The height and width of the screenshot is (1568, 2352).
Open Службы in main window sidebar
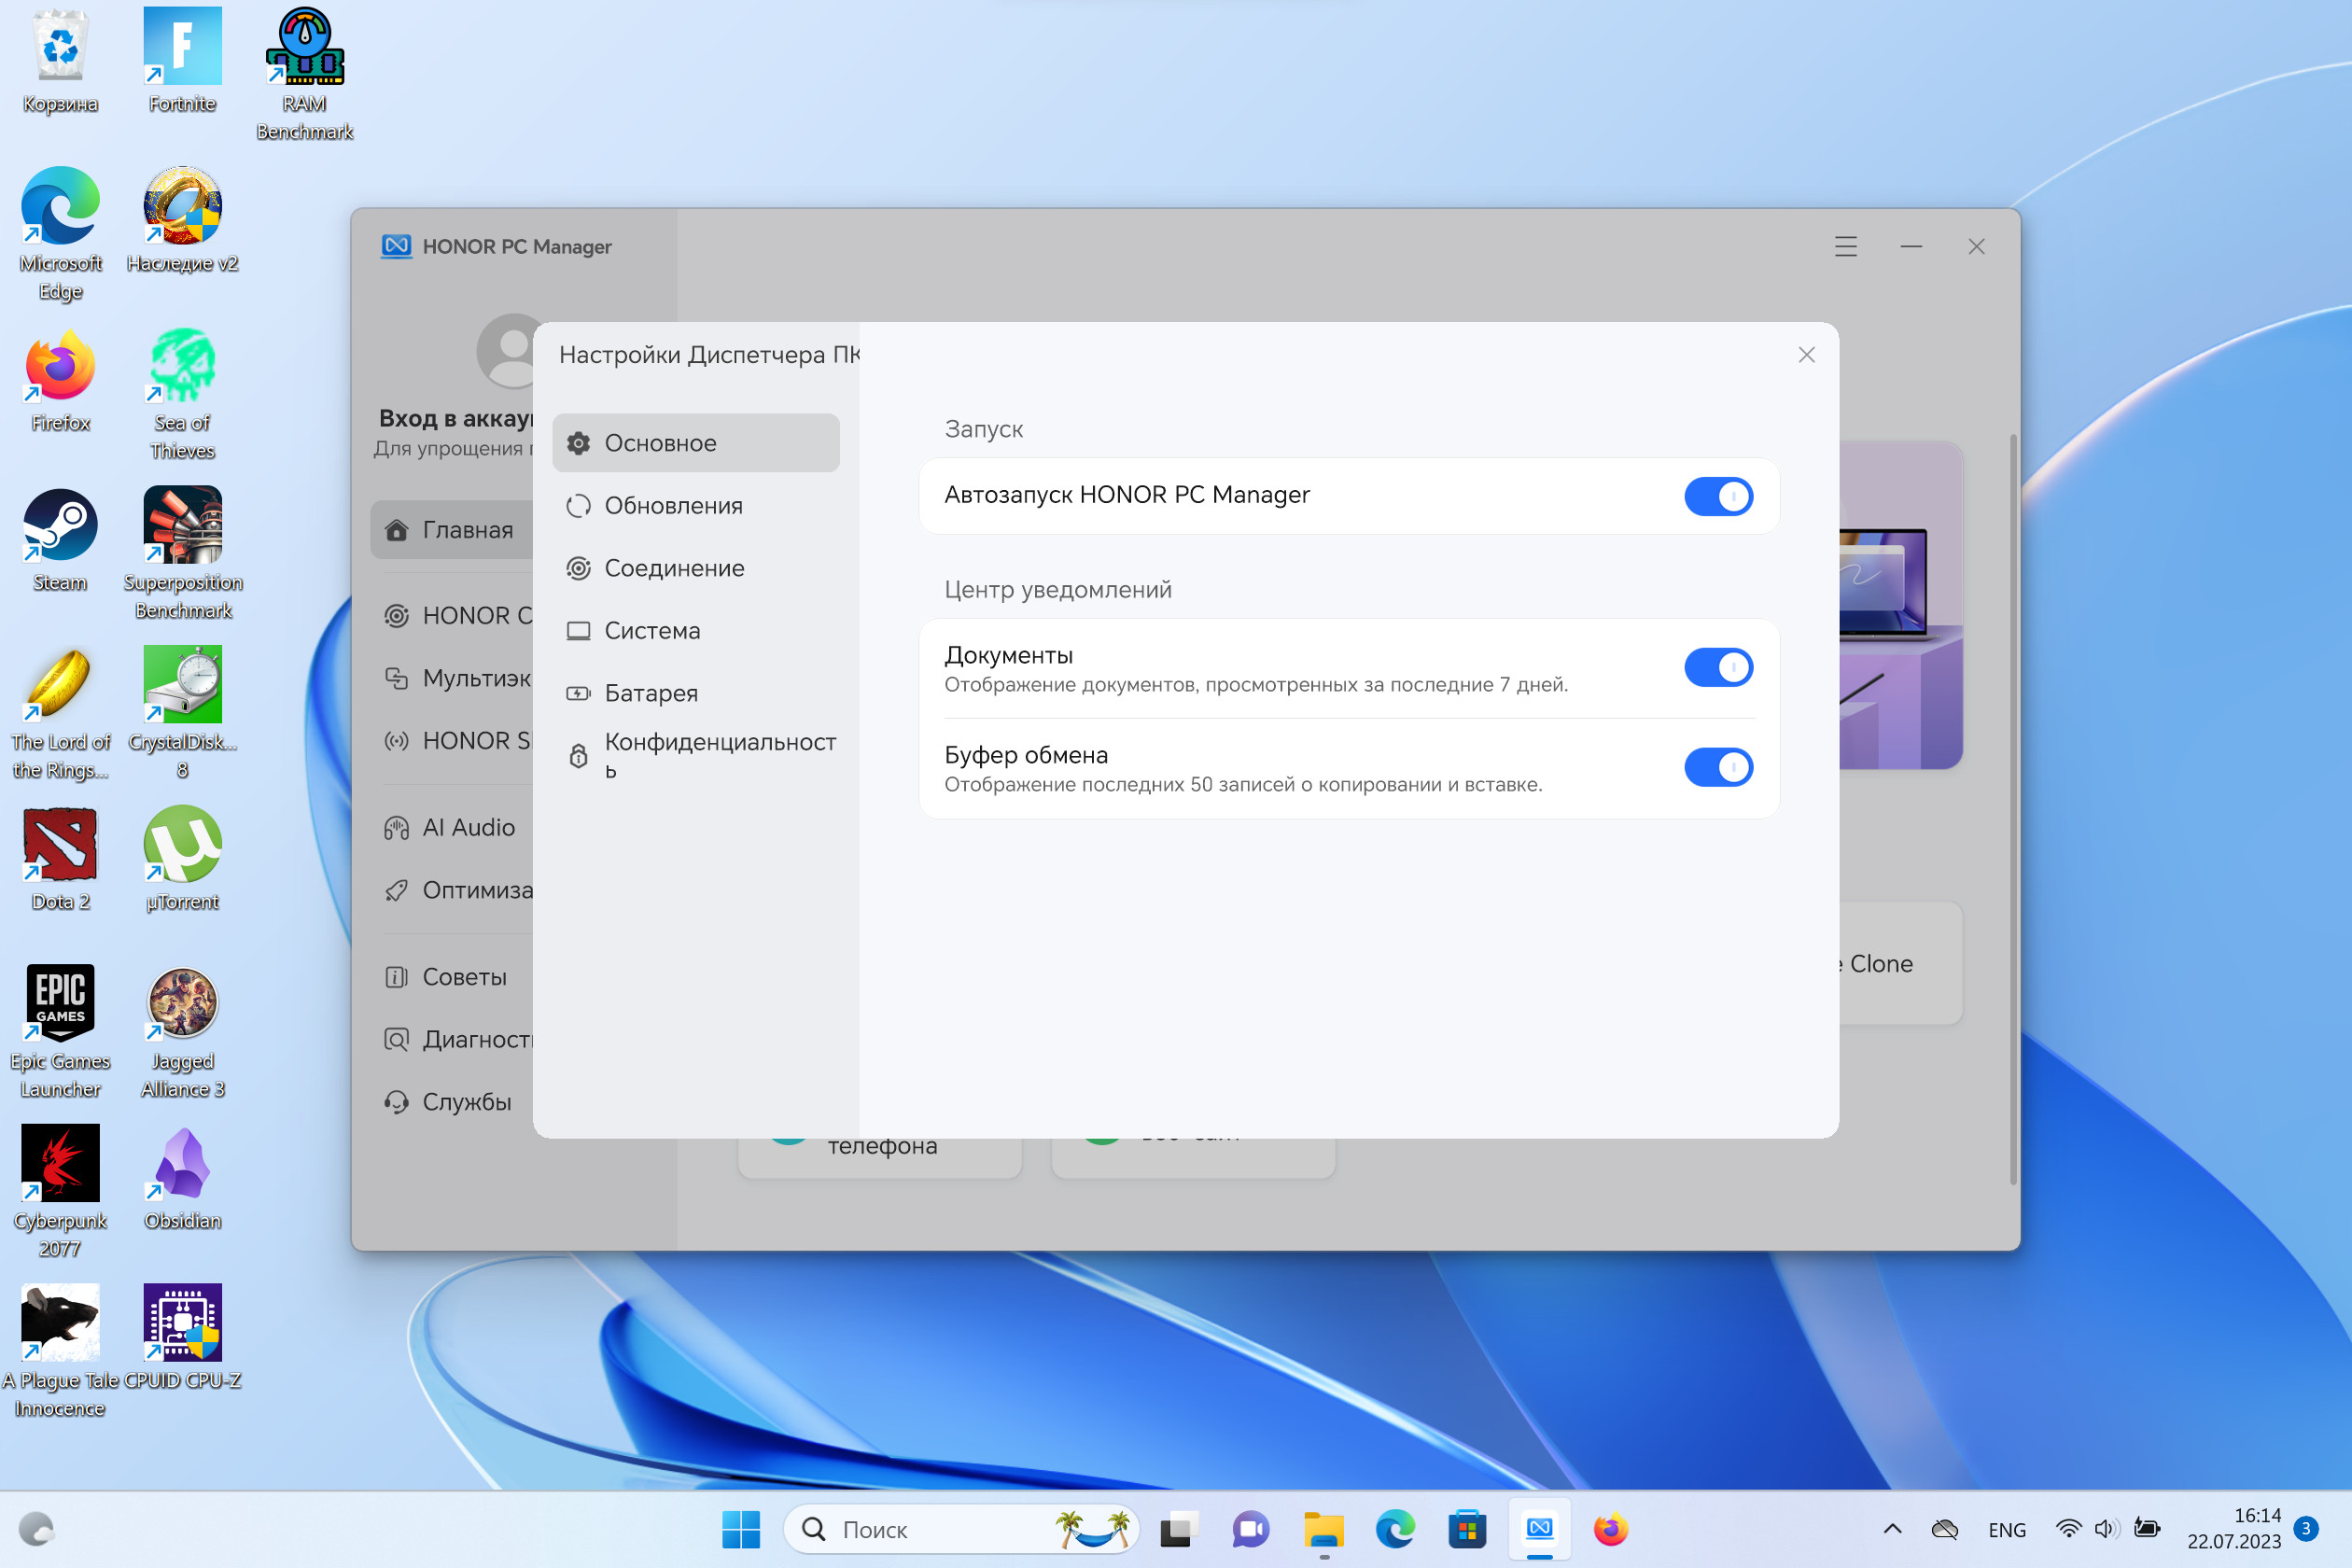(x=452, y=1102)
